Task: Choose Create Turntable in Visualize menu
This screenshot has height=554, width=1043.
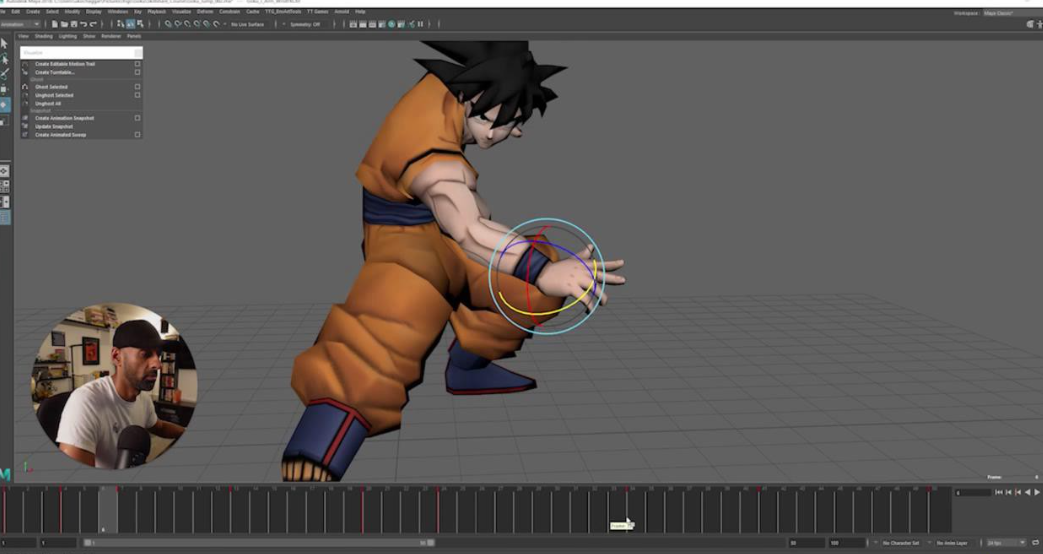Action: click(55, 72)
